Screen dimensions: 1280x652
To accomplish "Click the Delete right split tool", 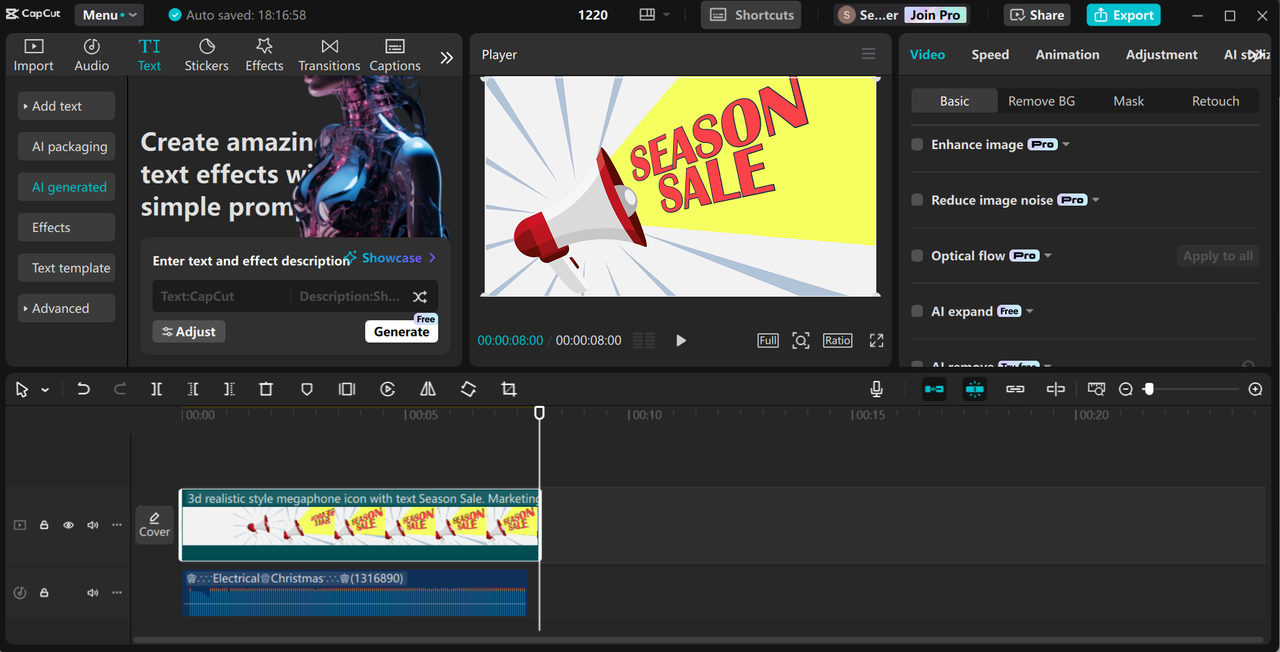I will click(229, 389).
